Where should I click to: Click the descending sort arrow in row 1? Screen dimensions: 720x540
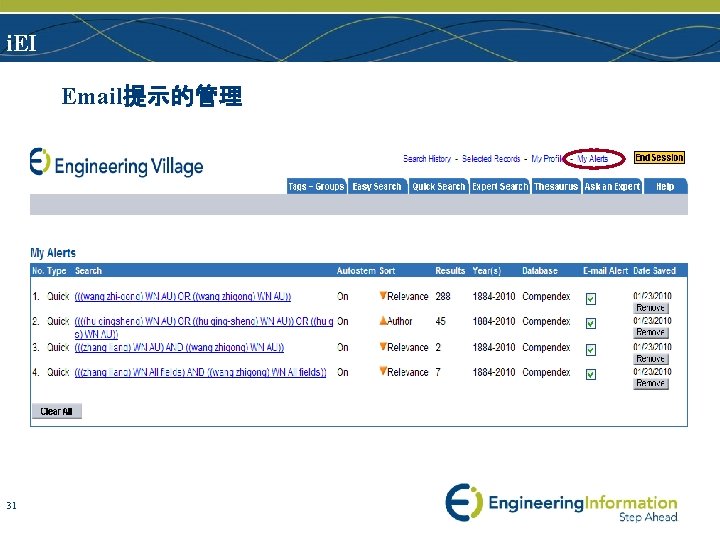click(x=382, y=295)
